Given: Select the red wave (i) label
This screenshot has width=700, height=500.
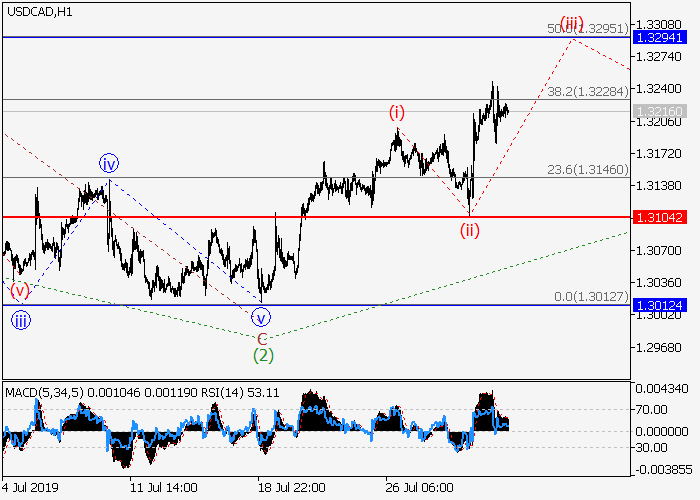Looking at the screenshot, I should pyautogui.click(x=397, y=113).
